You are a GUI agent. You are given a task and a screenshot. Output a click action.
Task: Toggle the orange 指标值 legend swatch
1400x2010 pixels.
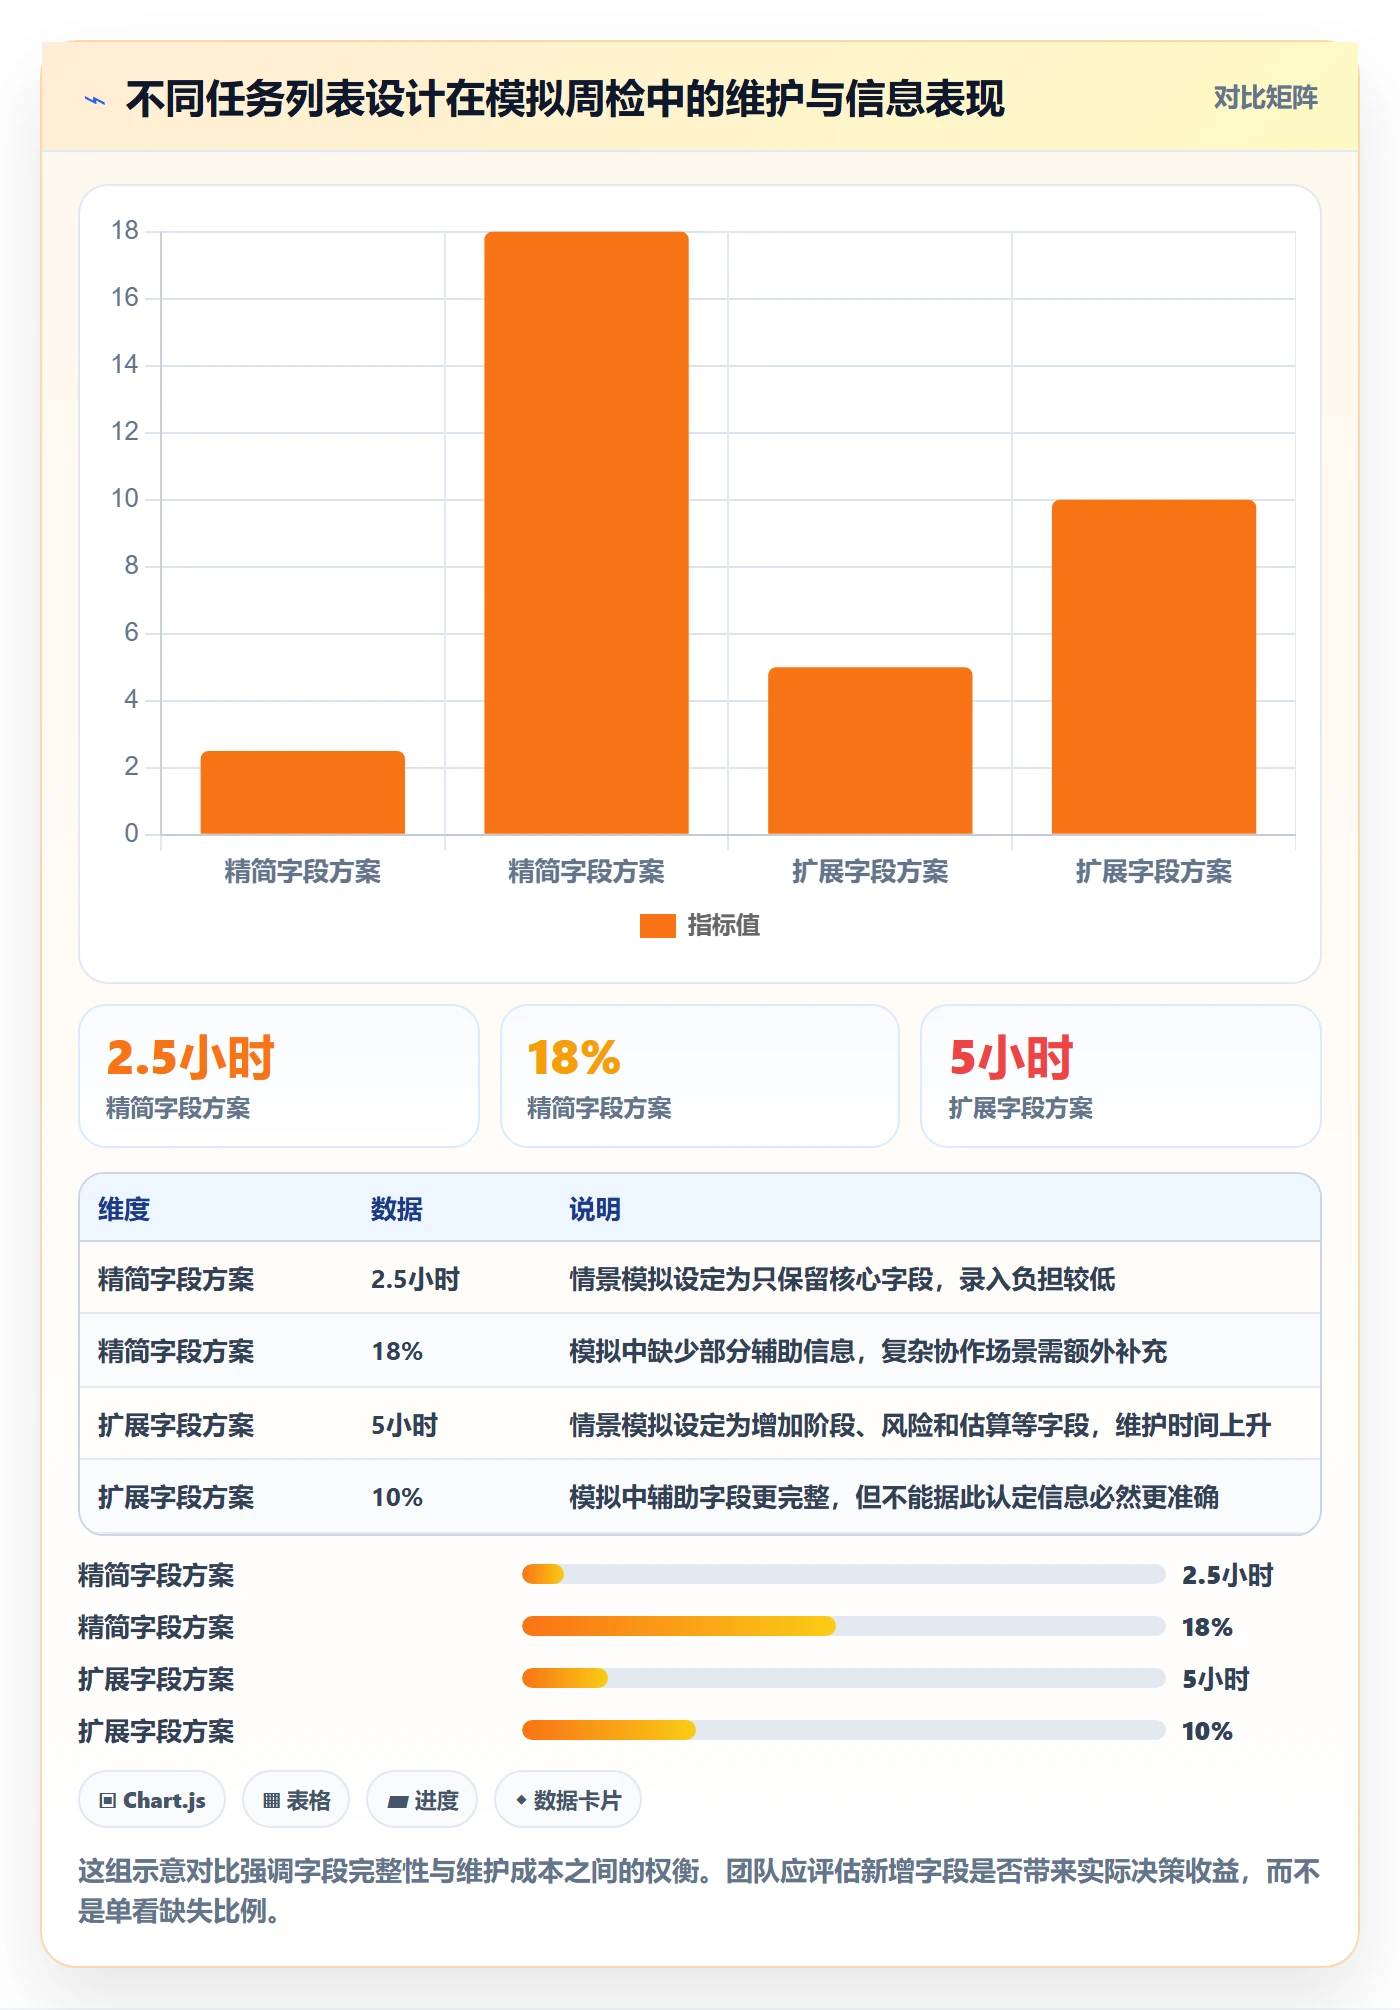coord(658,926)
